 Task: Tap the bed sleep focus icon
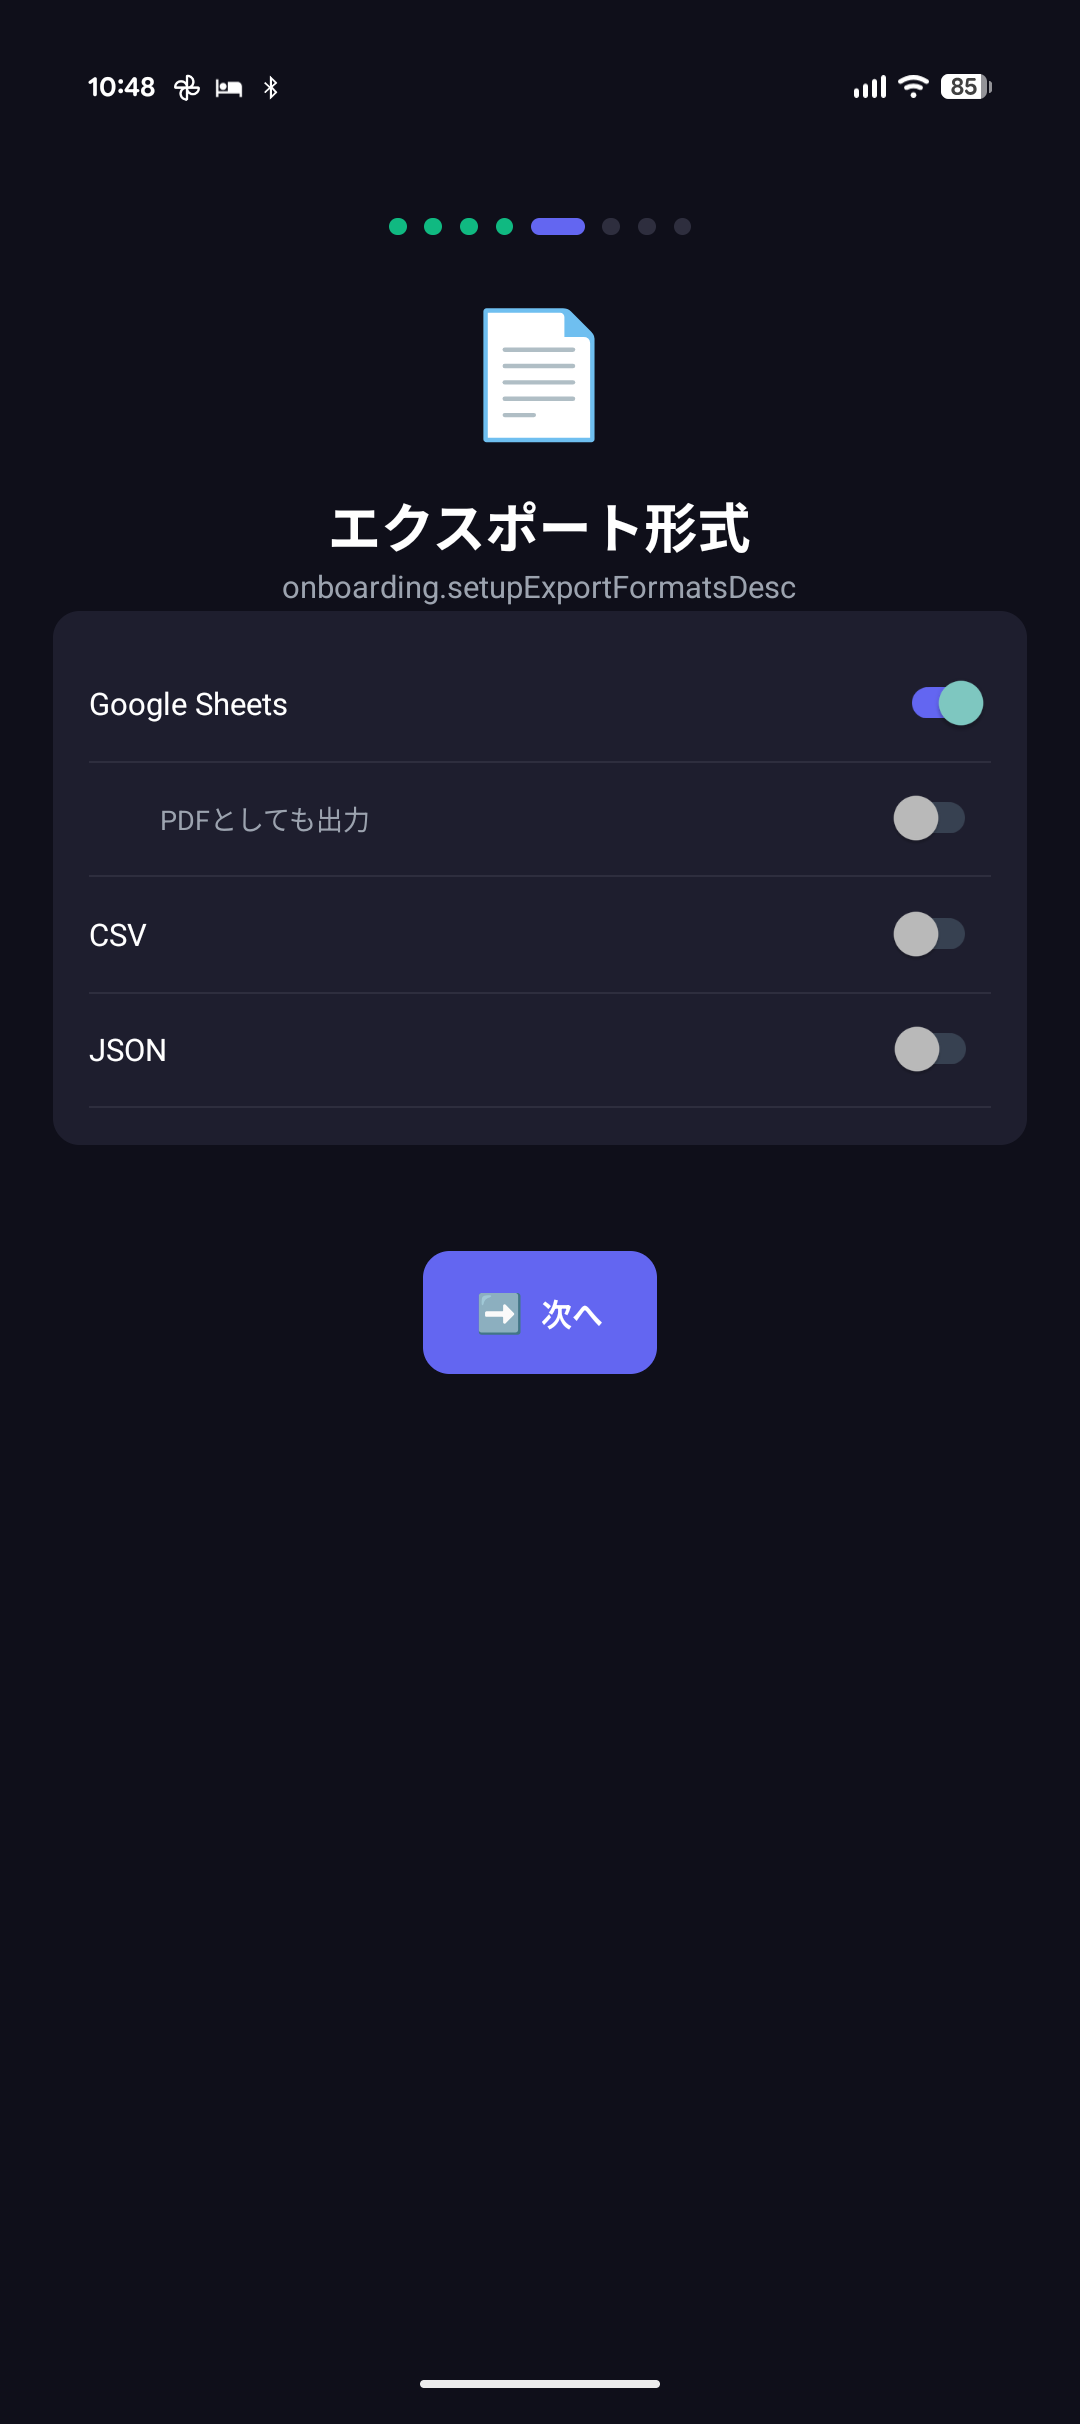coord(229,88)
